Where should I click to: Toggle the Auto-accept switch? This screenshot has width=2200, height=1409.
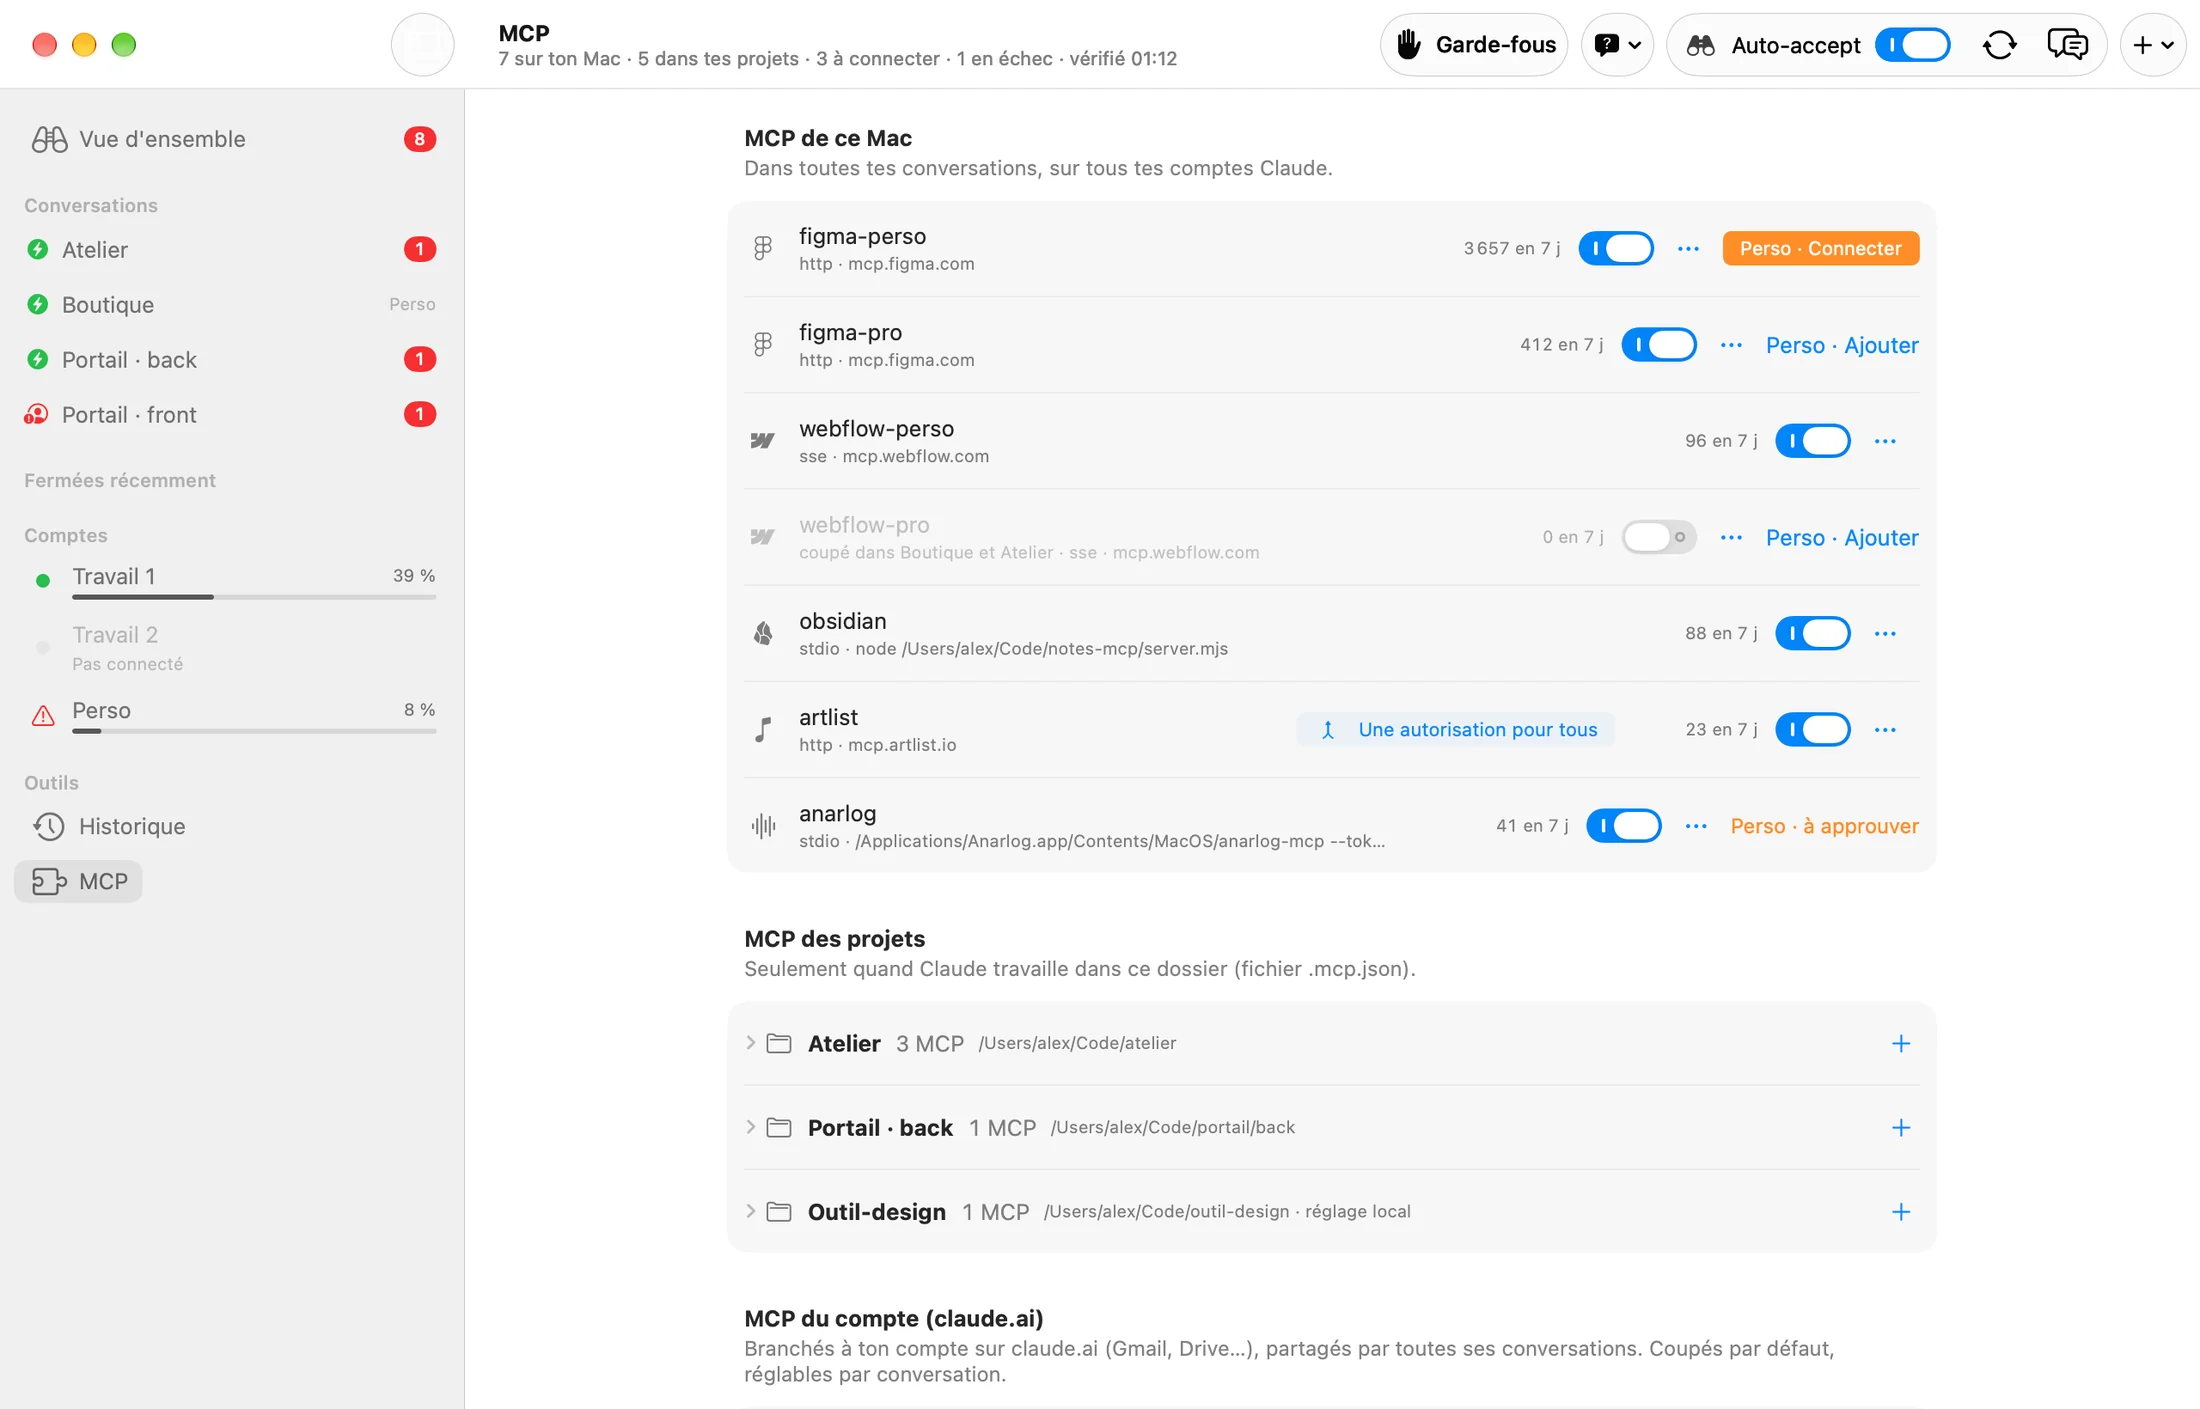click(1912, 45)
